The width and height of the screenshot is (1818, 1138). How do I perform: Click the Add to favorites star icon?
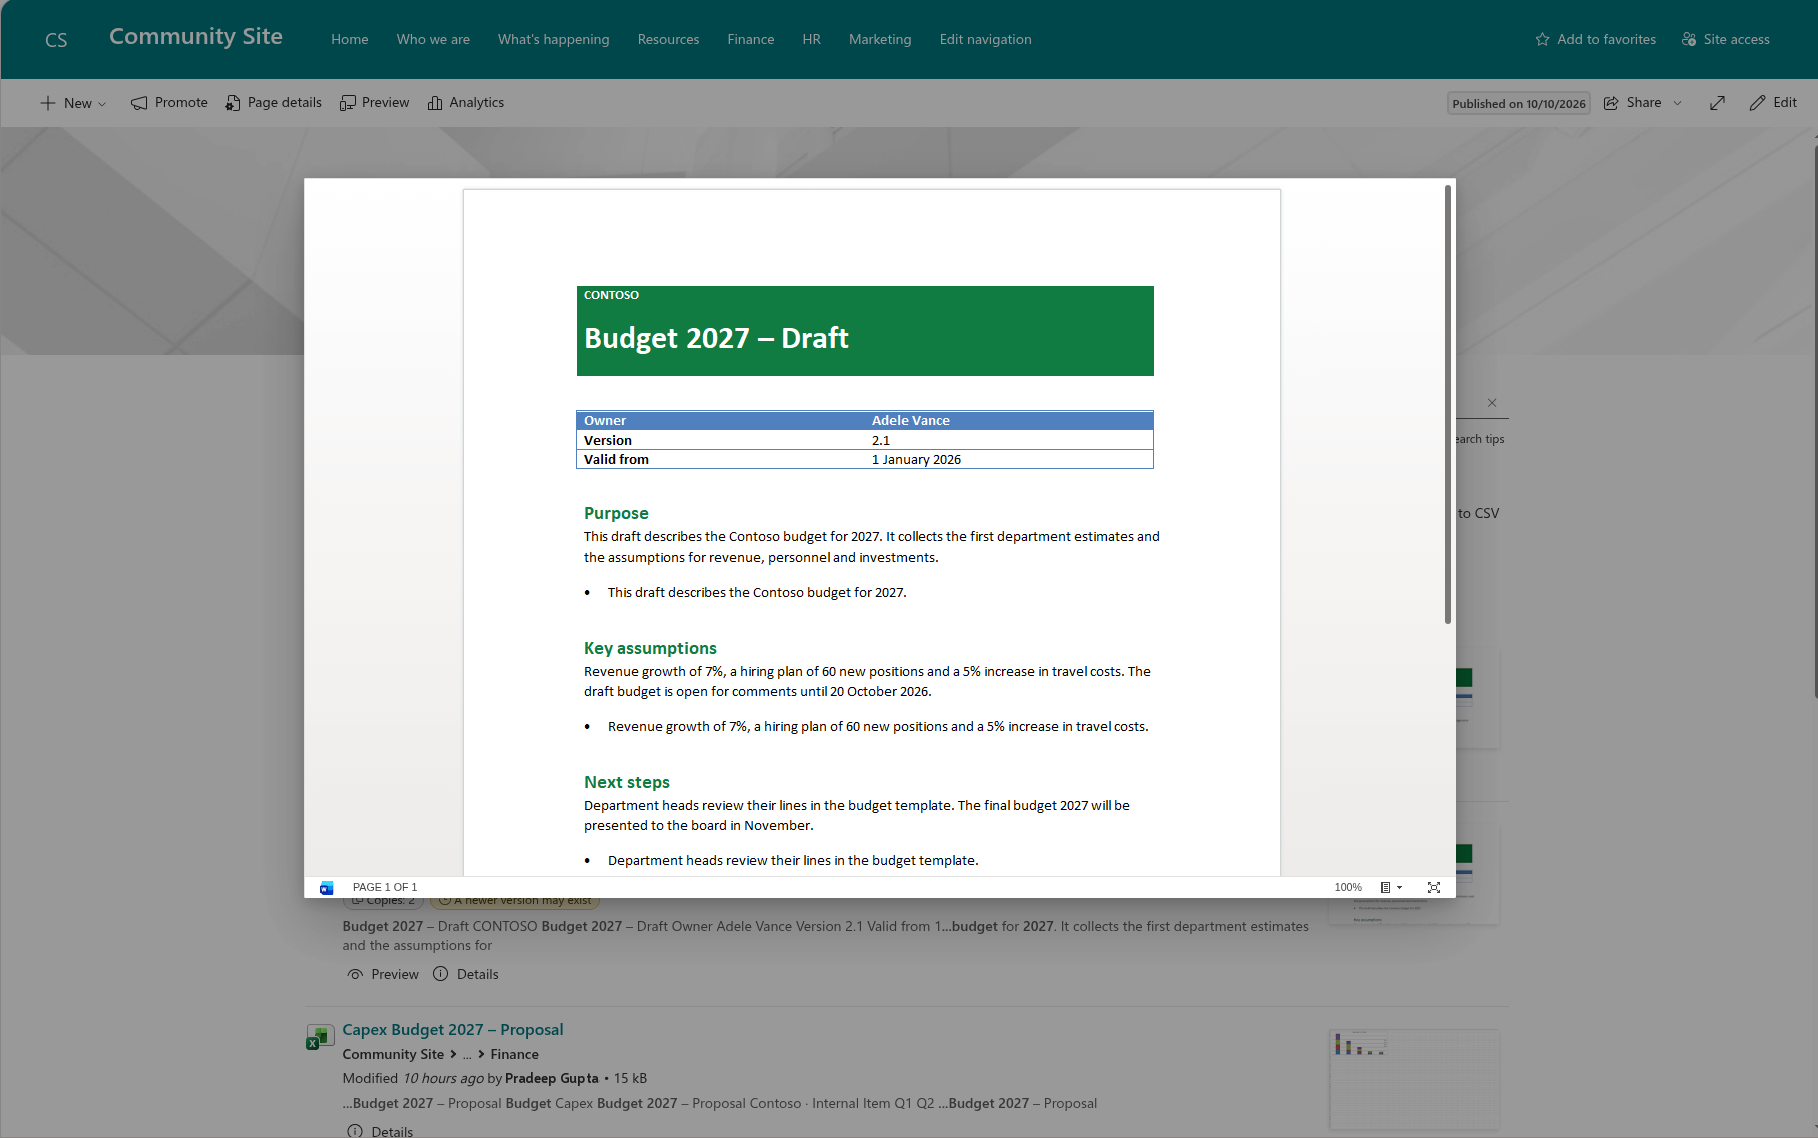(x=1542, y=39)
